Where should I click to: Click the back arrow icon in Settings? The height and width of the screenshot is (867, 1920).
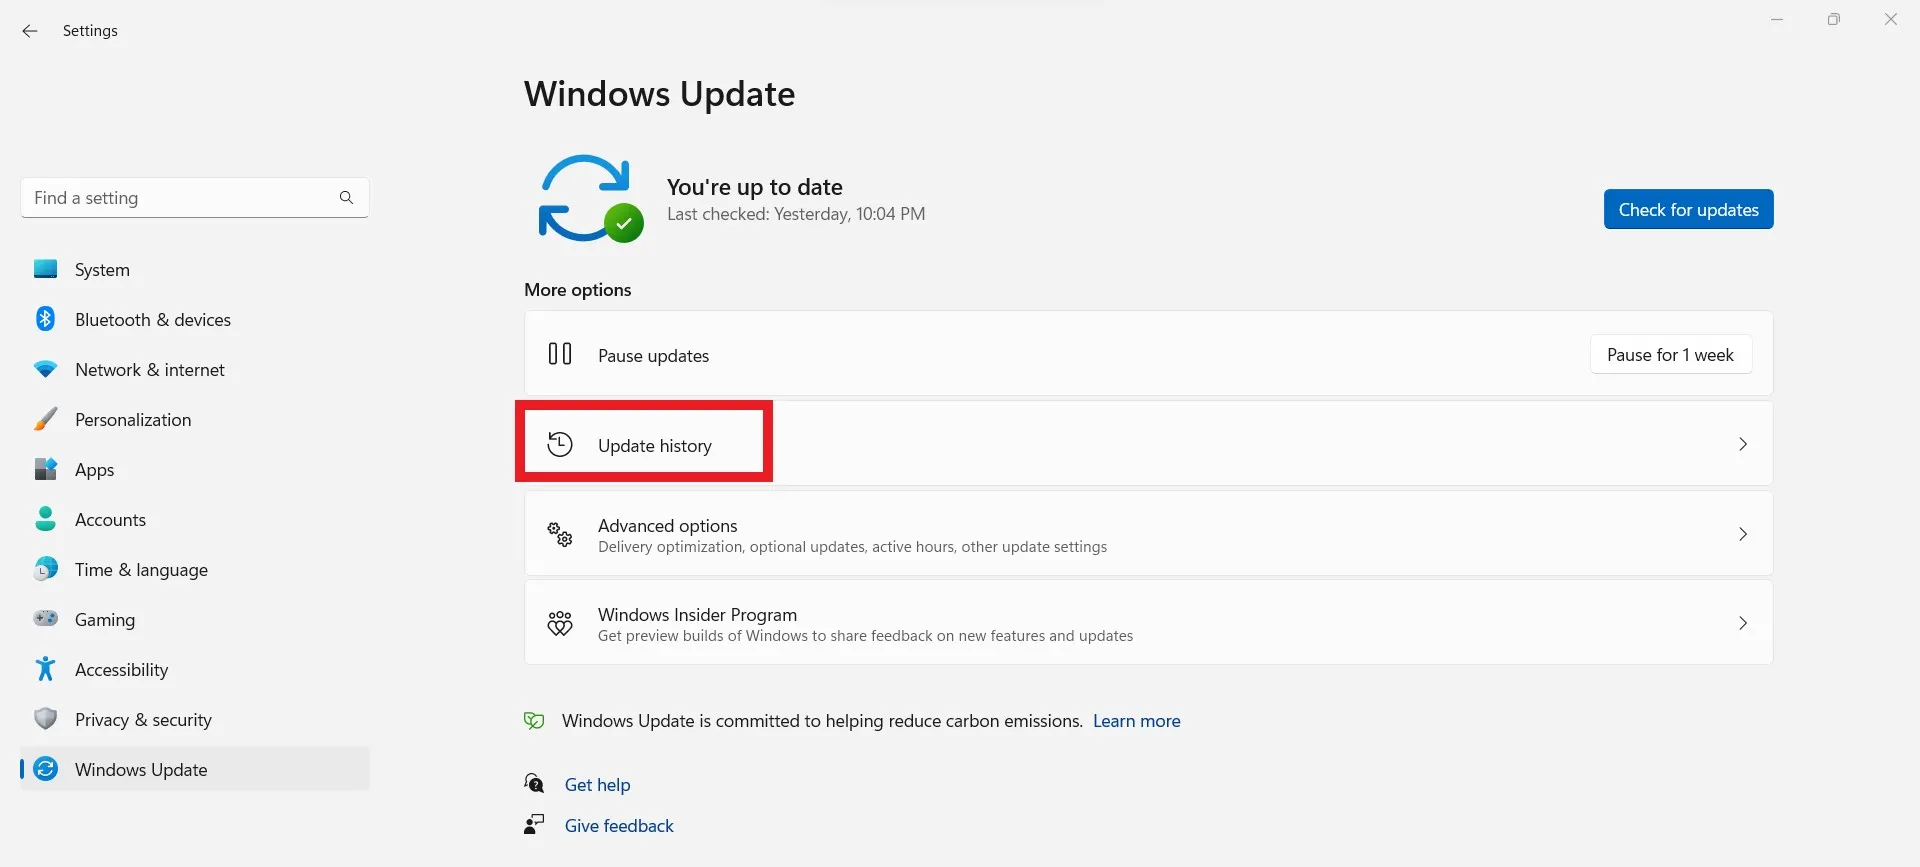[x=30, y=31]
